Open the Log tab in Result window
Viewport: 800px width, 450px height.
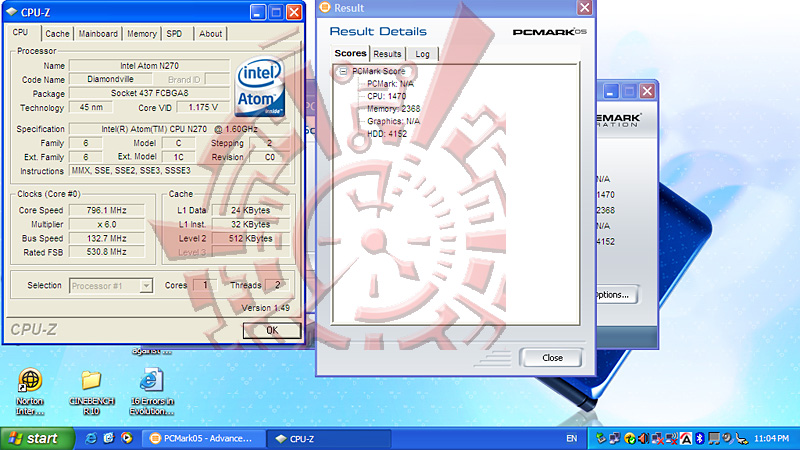(x=422, y=54)
